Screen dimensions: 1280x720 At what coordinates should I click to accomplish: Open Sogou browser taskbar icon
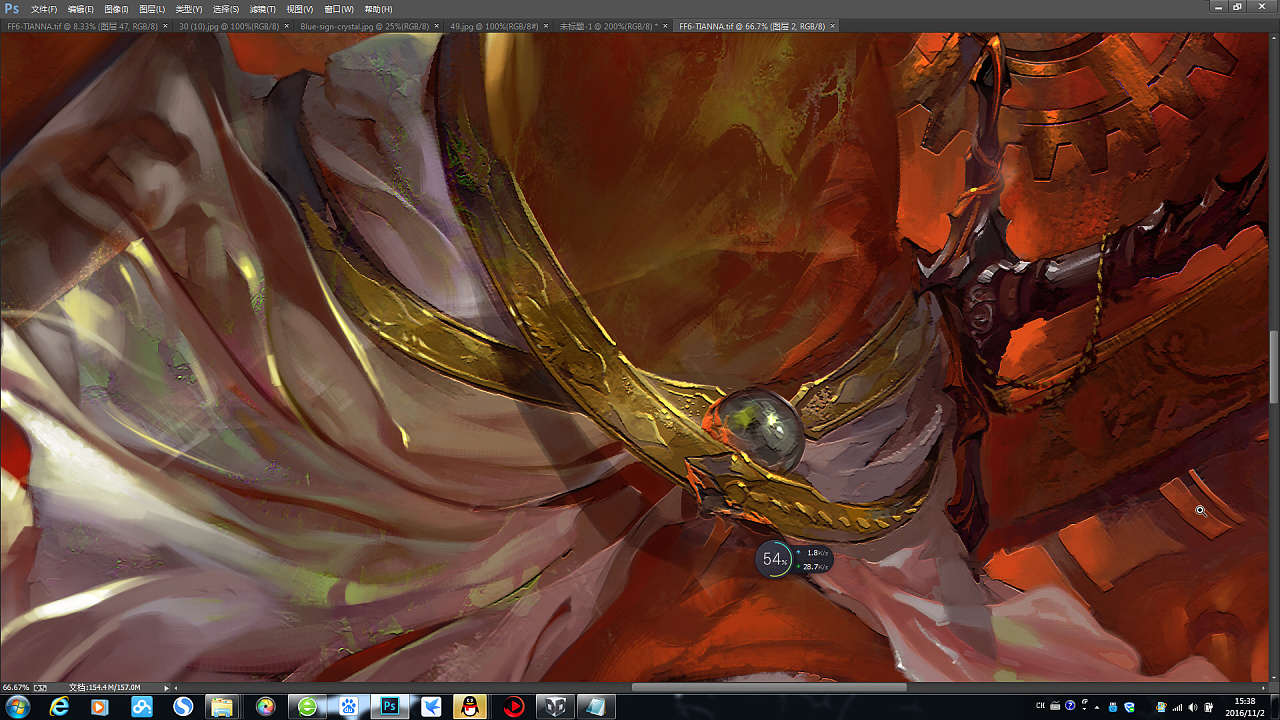[x=183, y=707]
